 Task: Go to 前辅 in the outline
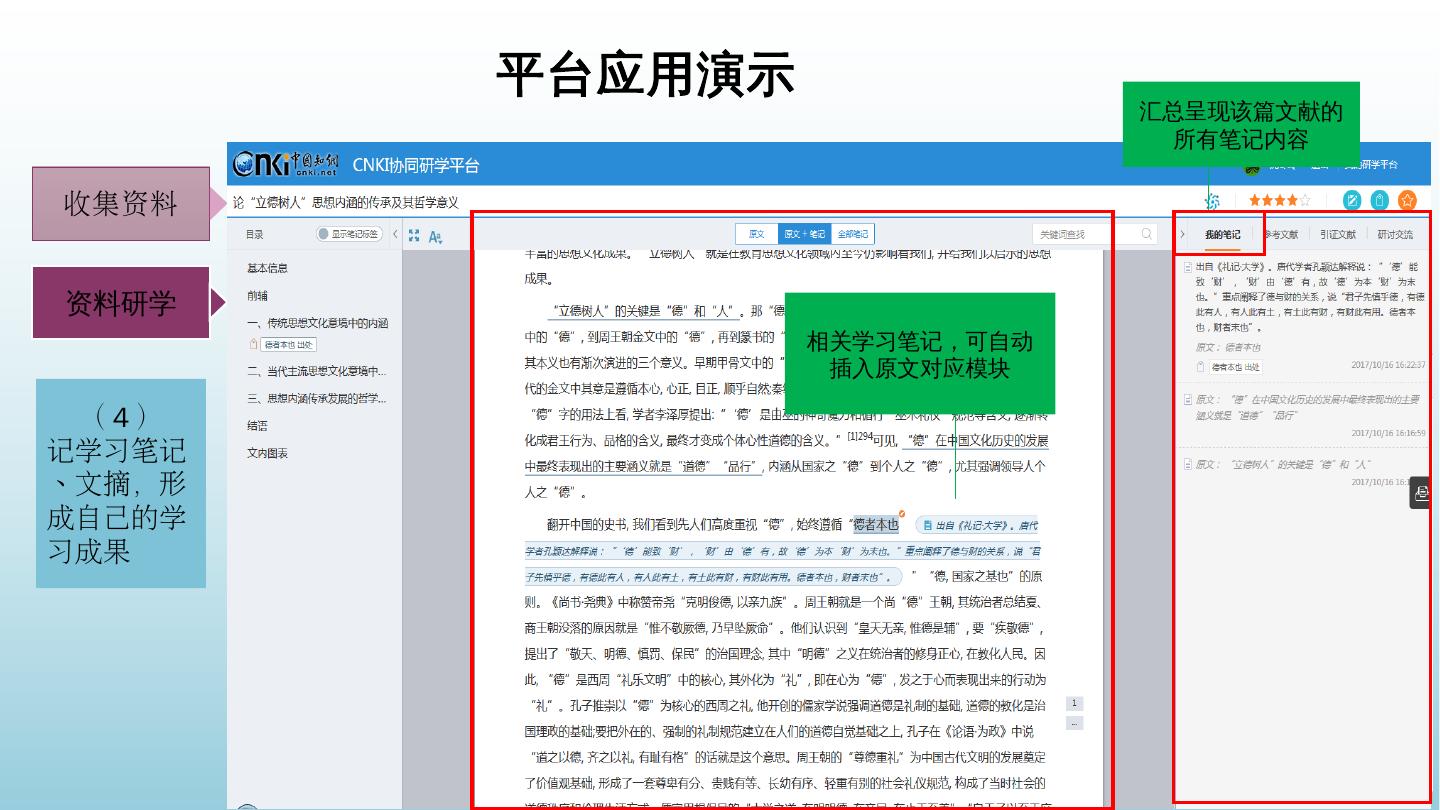(257, 296)
